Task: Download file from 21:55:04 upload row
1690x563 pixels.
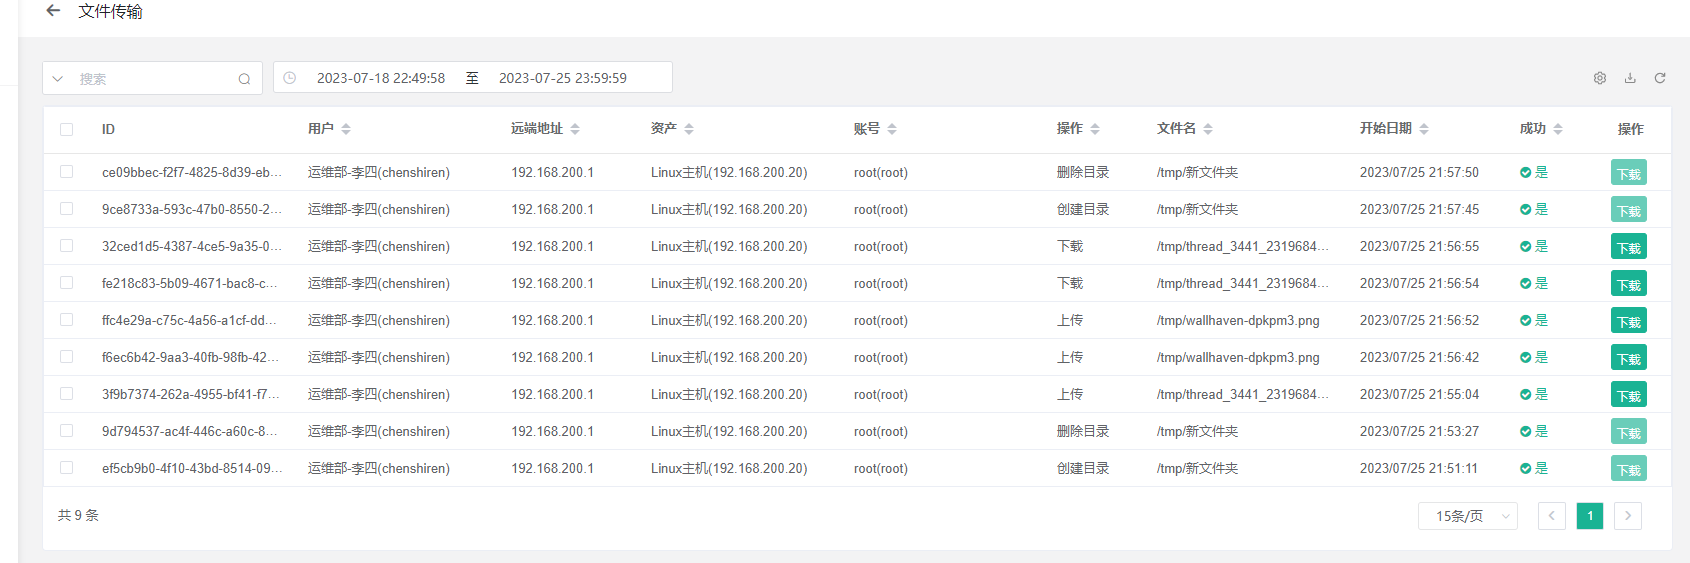Action: (1629, 395)
